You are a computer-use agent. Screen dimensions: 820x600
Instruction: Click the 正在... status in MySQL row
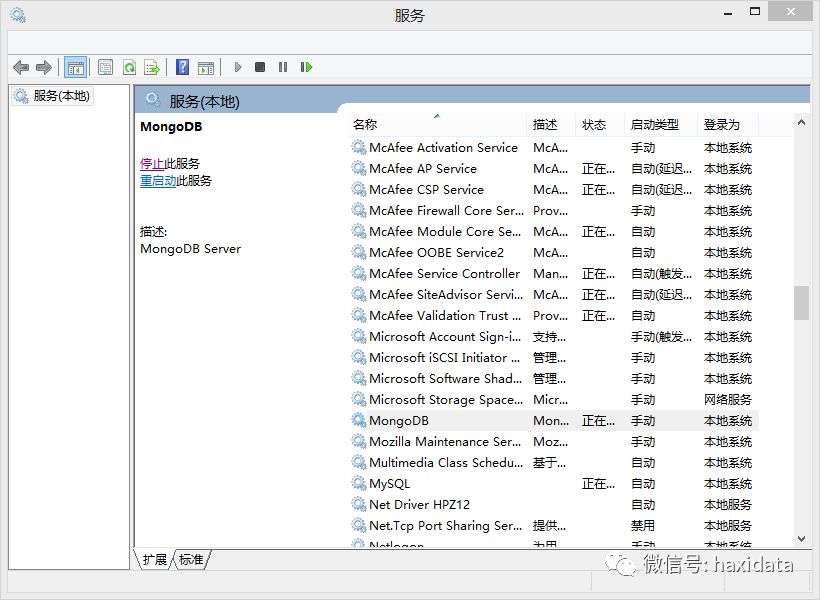pyautogui.click(x=598, y=483)
